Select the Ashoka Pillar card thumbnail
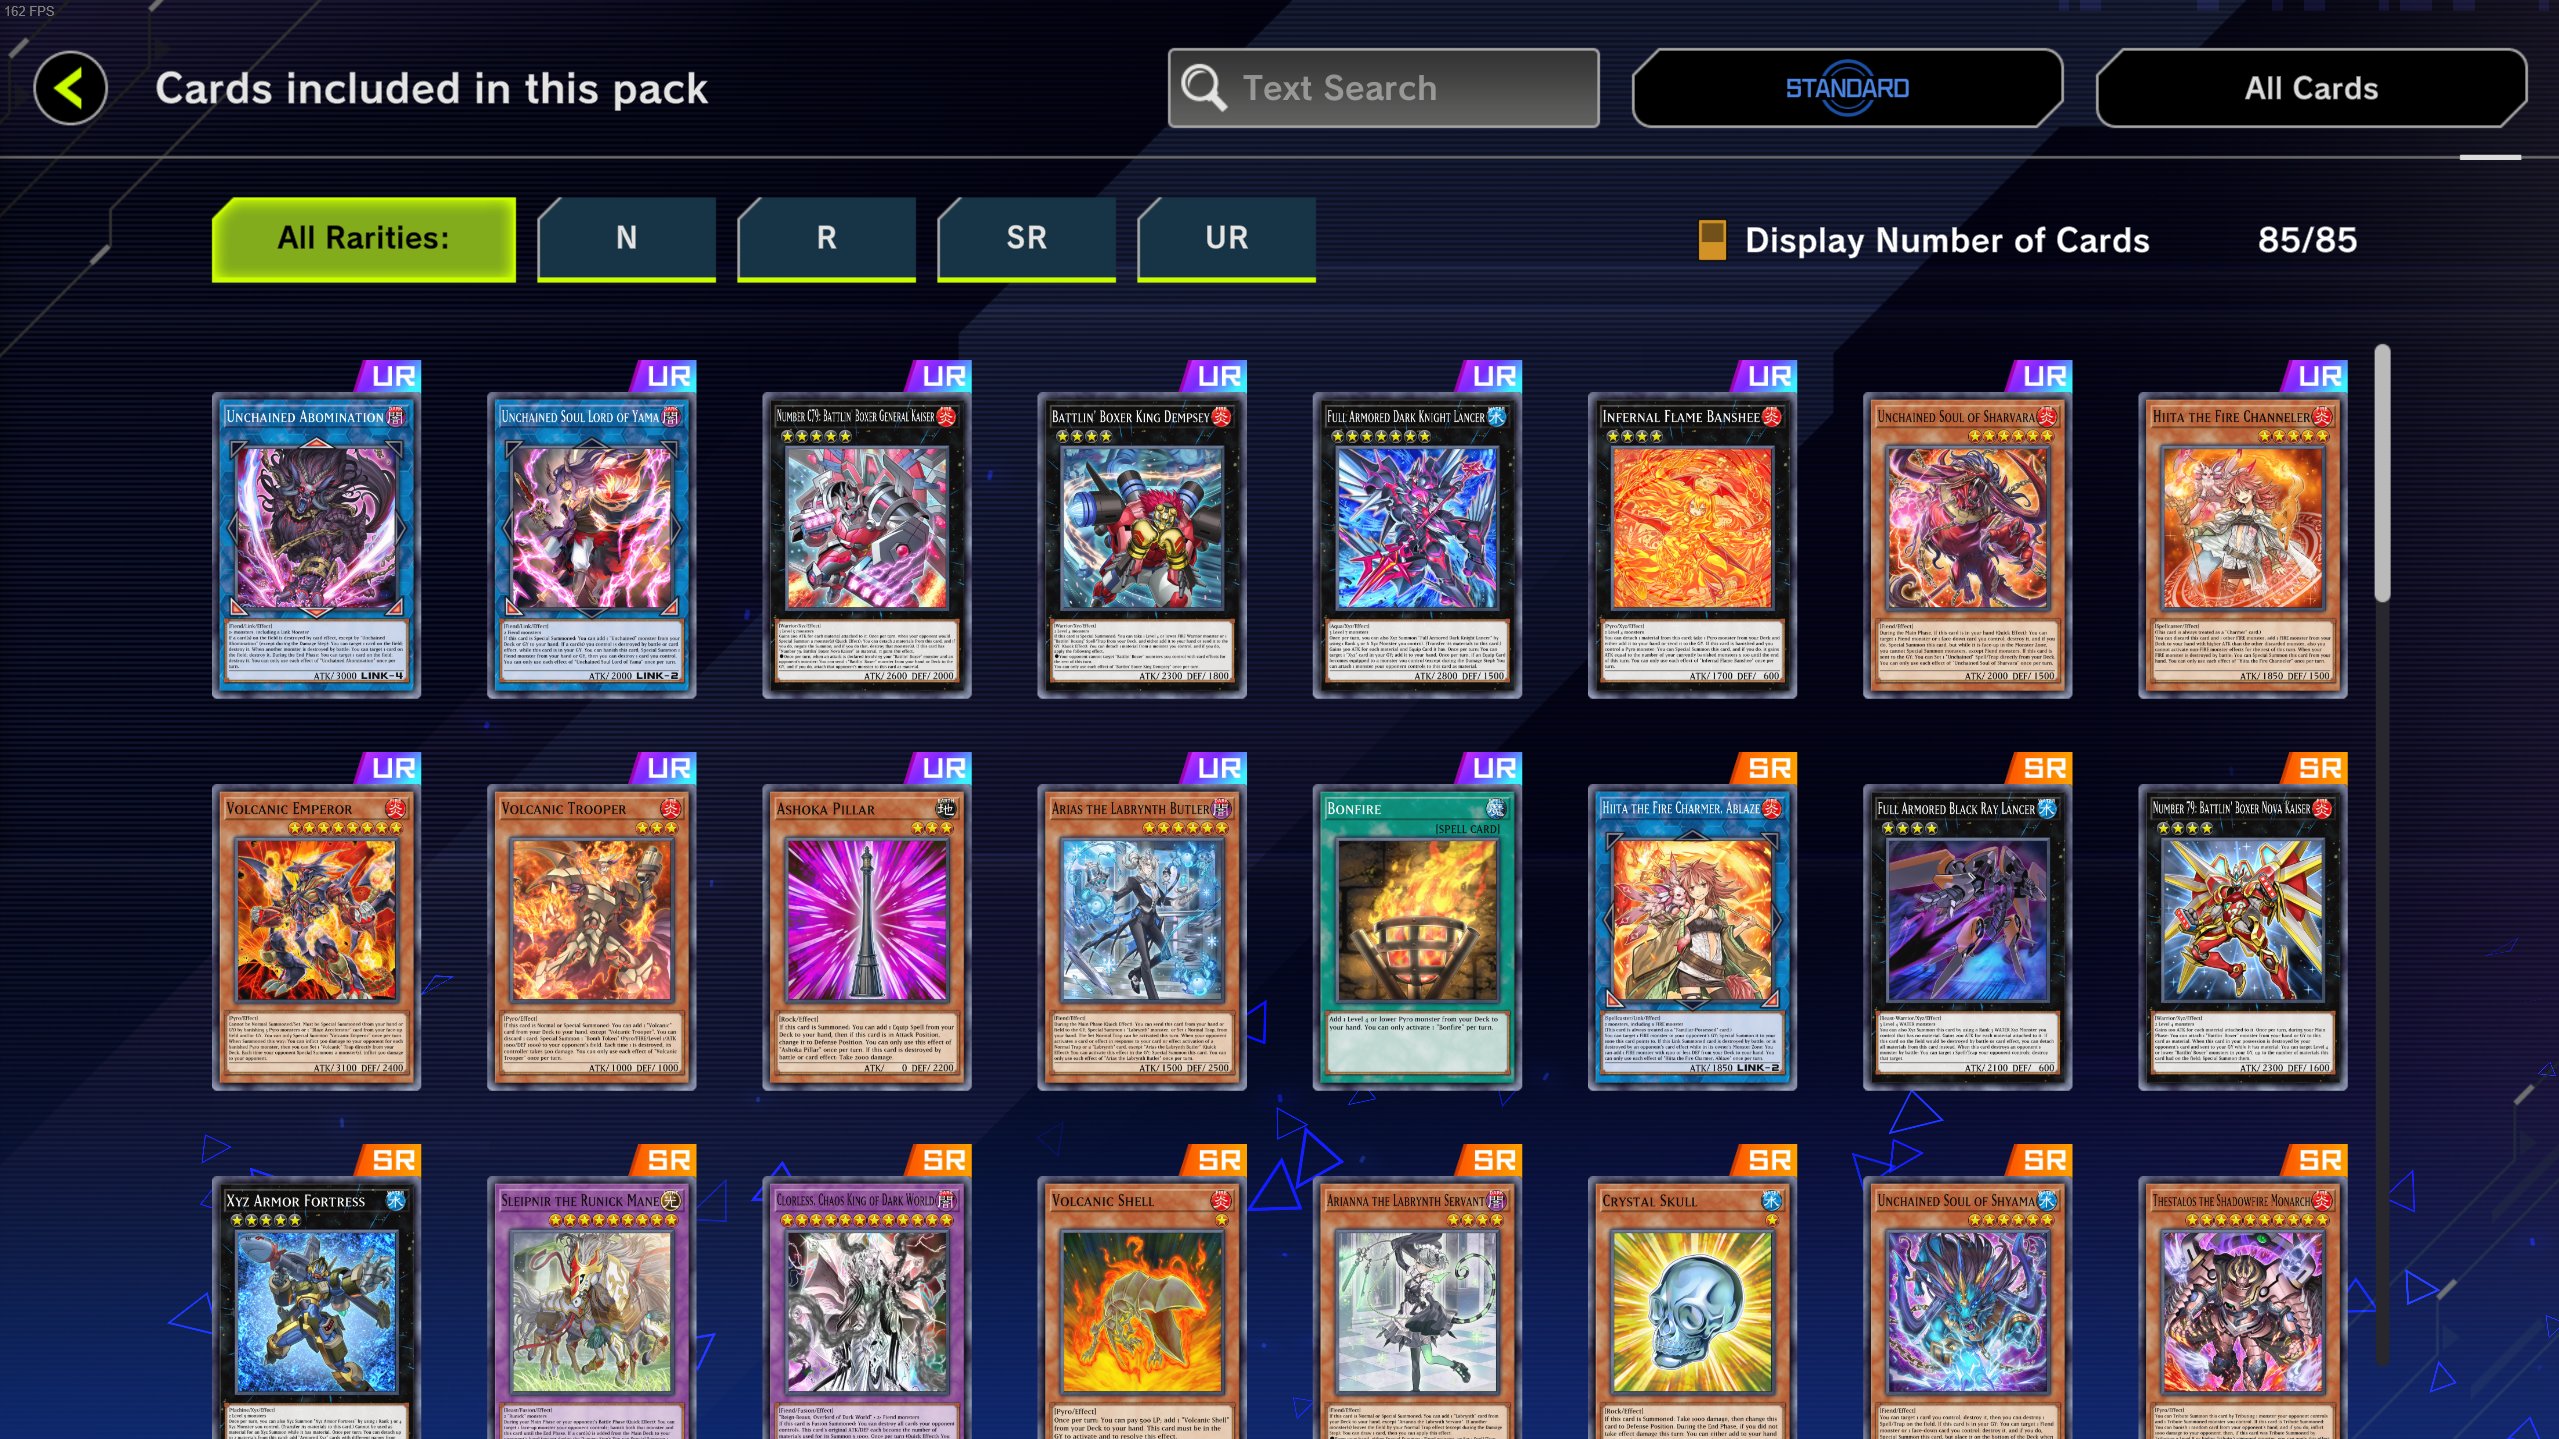This screenshot has width=2559, height=1439. [867, 937]
